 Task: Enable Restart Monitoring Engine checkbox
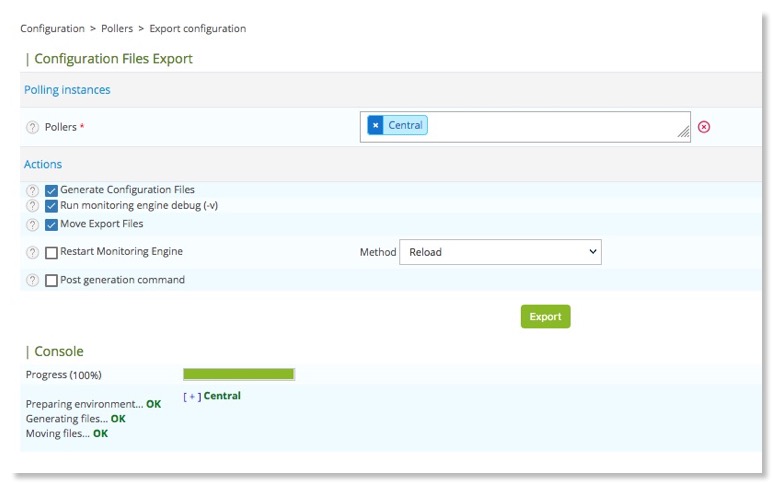click(x=51, y=253)
